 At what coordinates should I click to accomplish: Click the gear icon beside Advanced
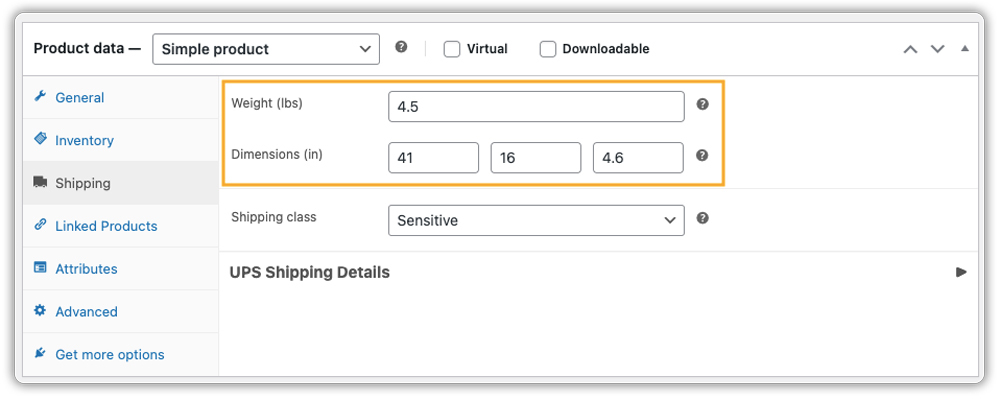(x=40, y=310)
